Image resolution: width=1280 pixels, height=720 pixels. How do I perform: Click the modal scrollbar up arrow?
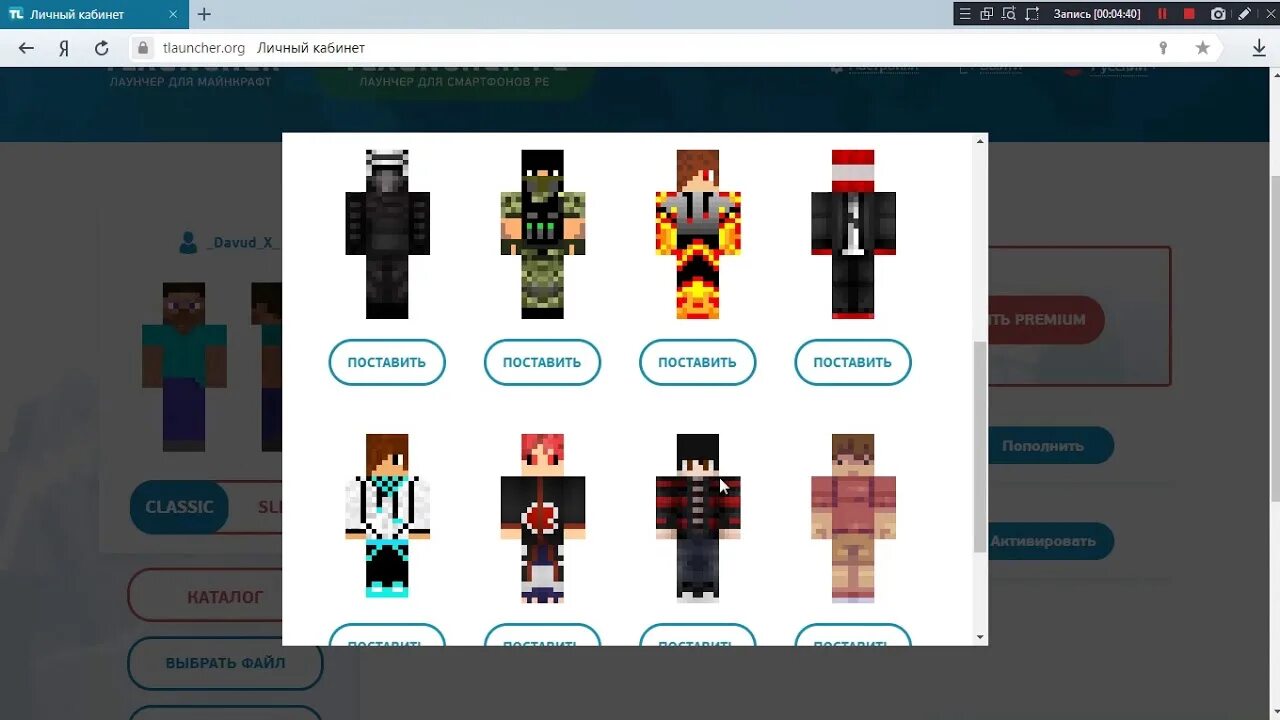pos(980,141)
